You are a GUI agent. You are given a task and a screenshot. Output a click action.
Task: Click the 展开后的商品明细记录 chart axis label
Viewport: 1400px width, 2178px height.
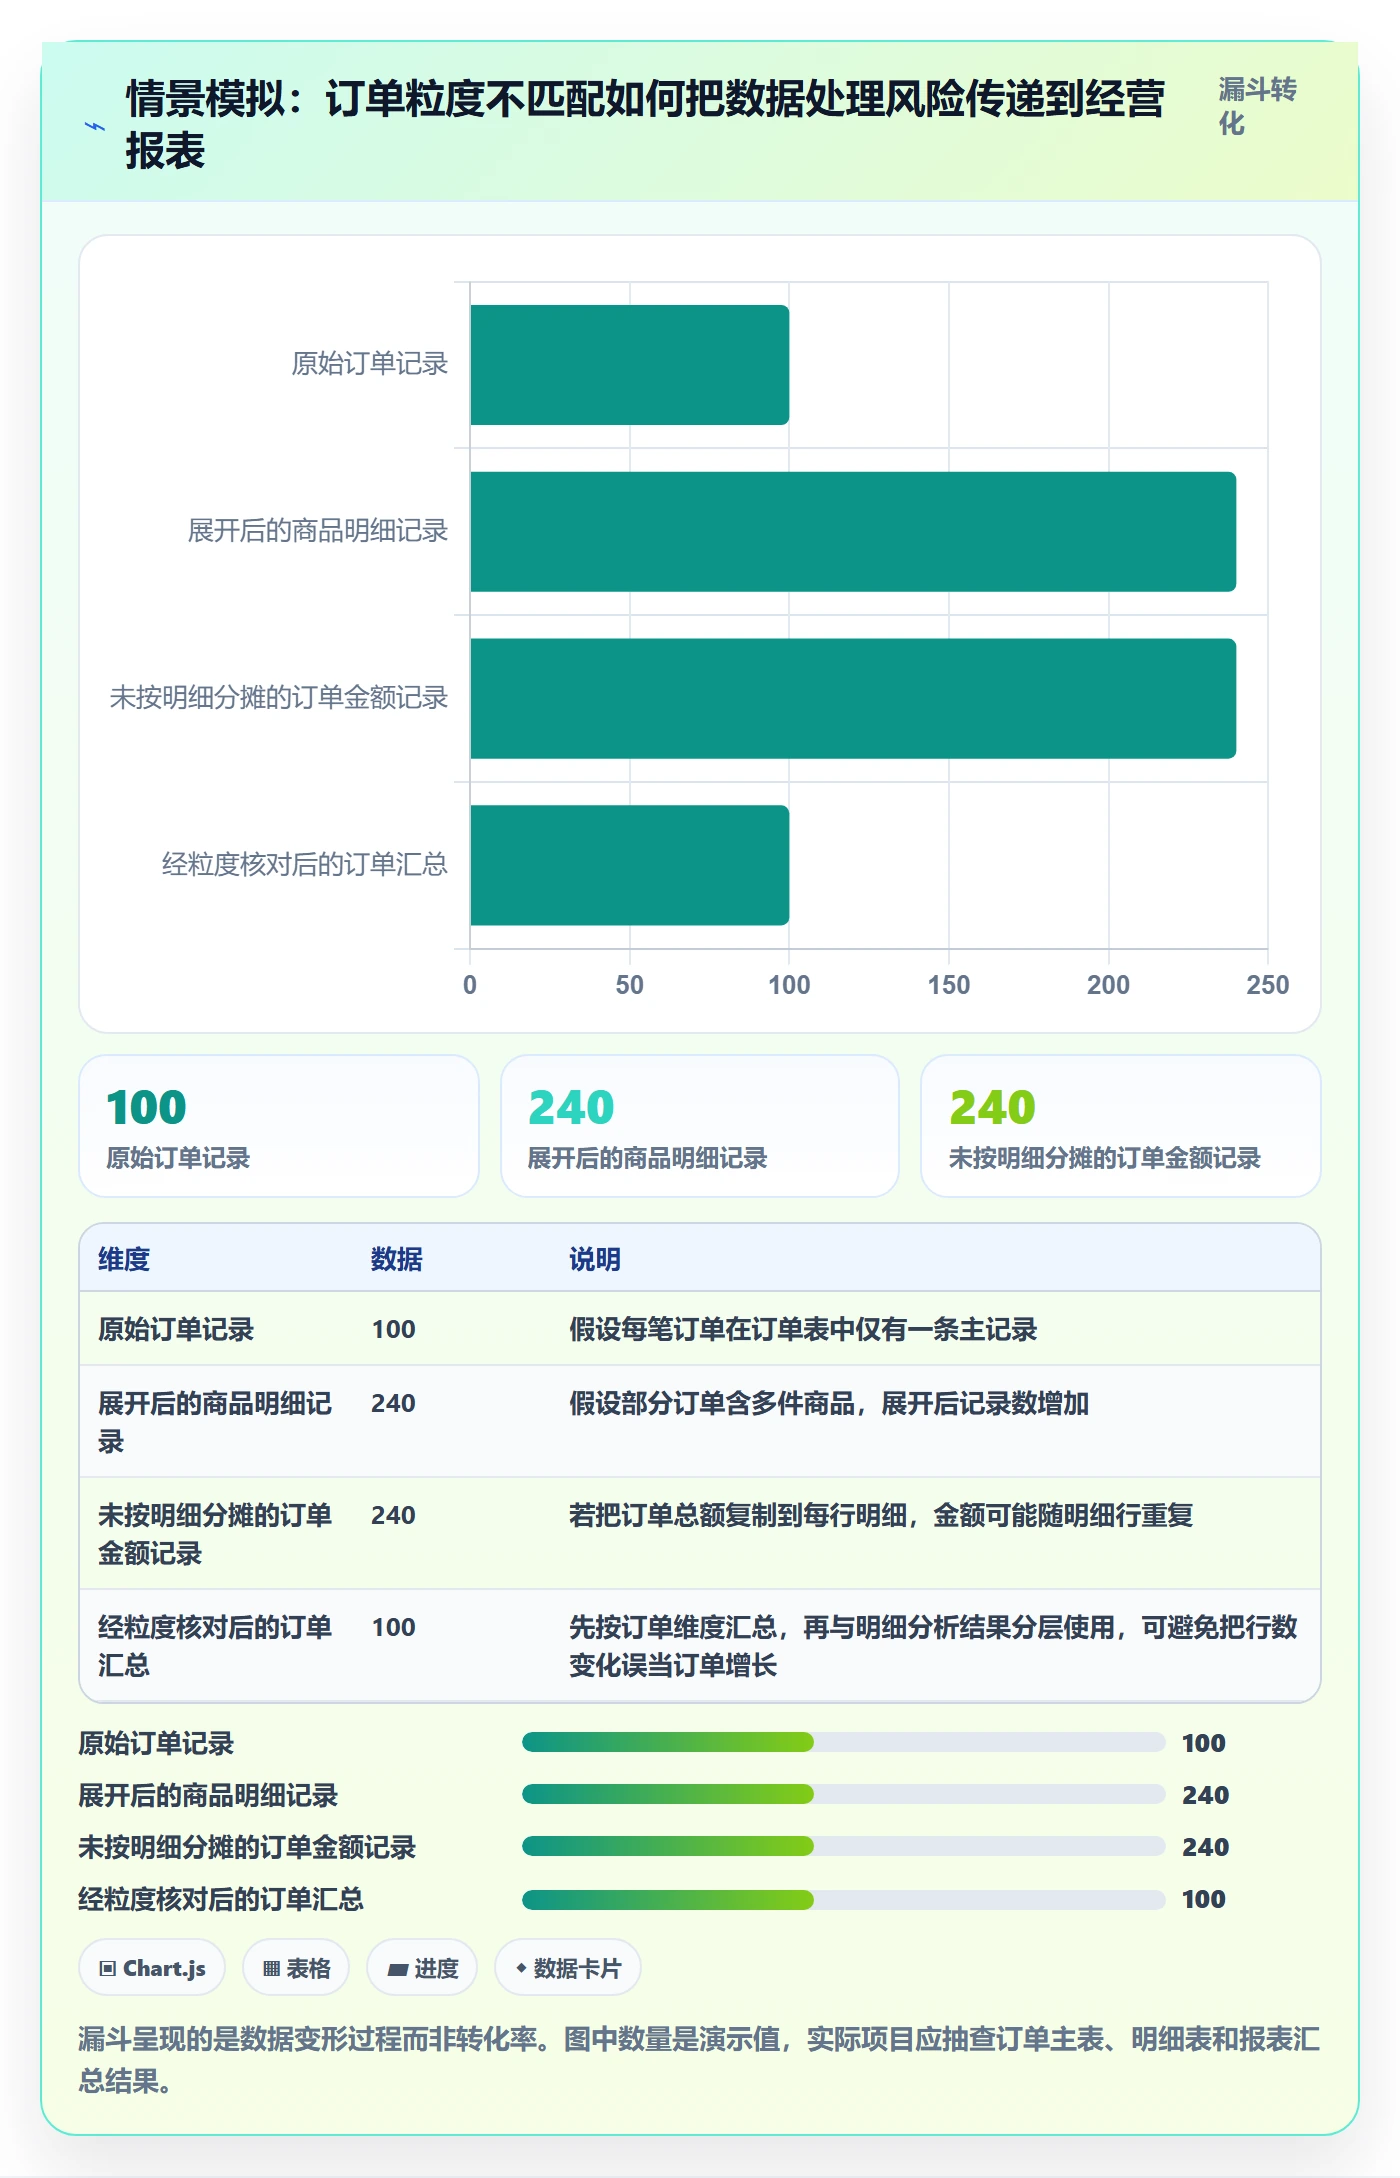(317, 531)
